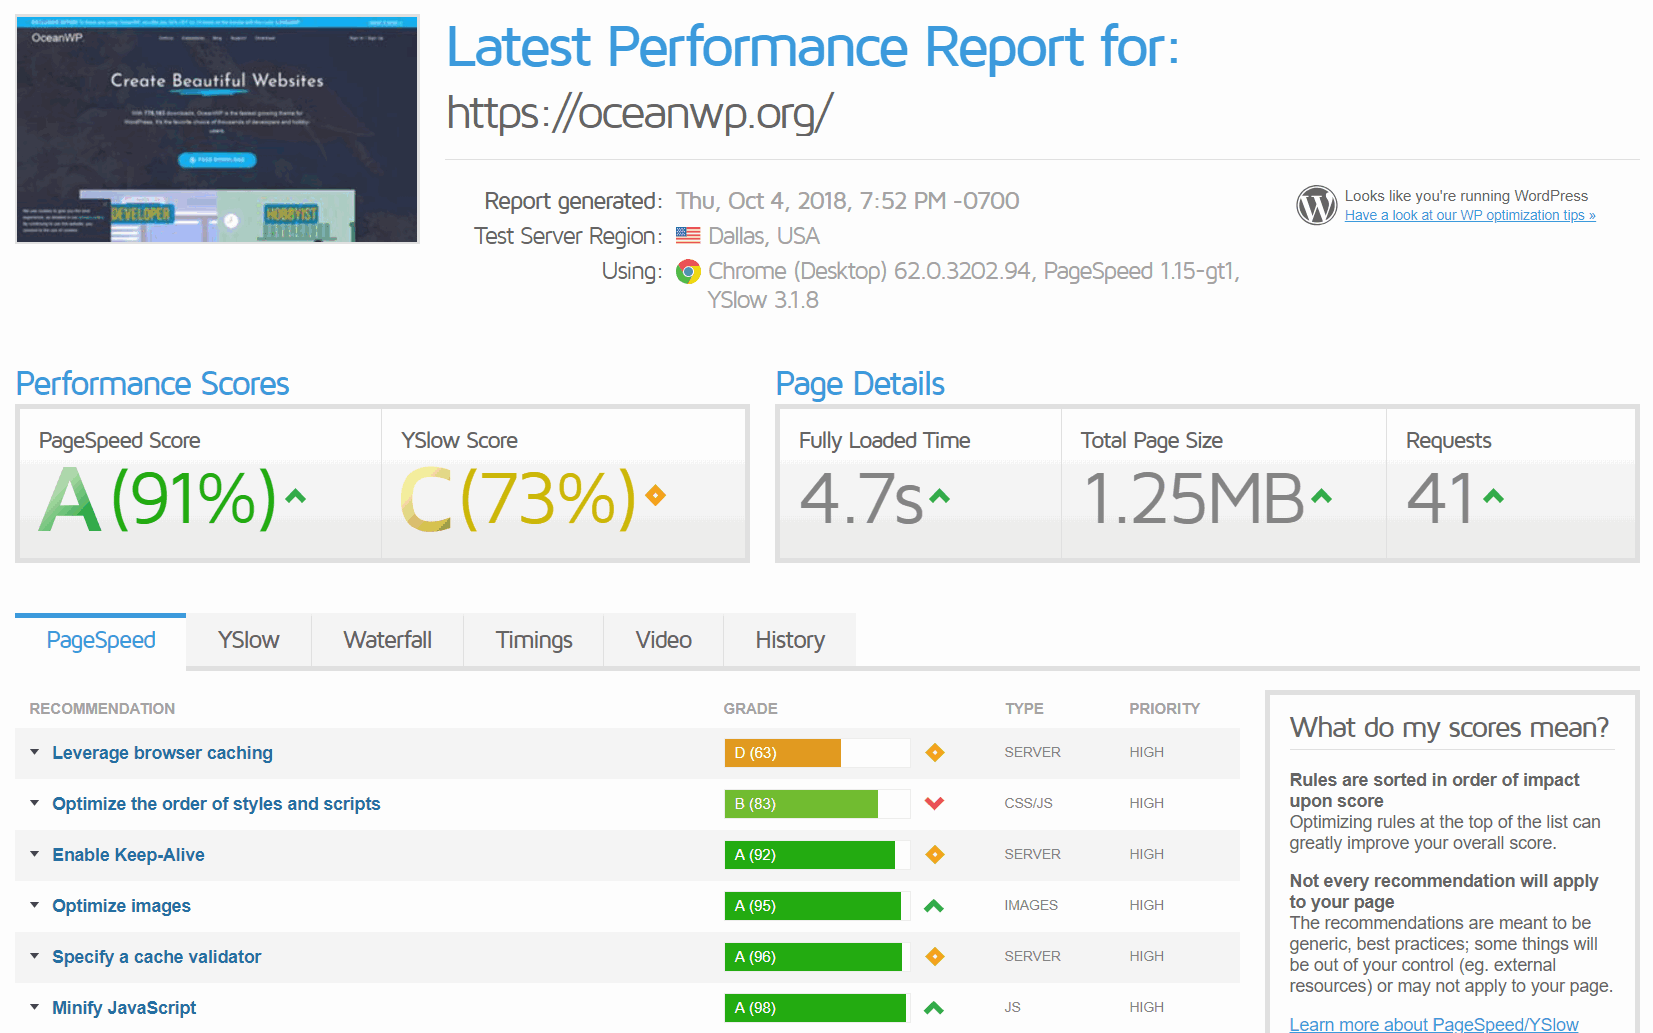Click the Chrome browser icon
1653x1033 pixels.
pyautogui.click(x=688, y=271)
